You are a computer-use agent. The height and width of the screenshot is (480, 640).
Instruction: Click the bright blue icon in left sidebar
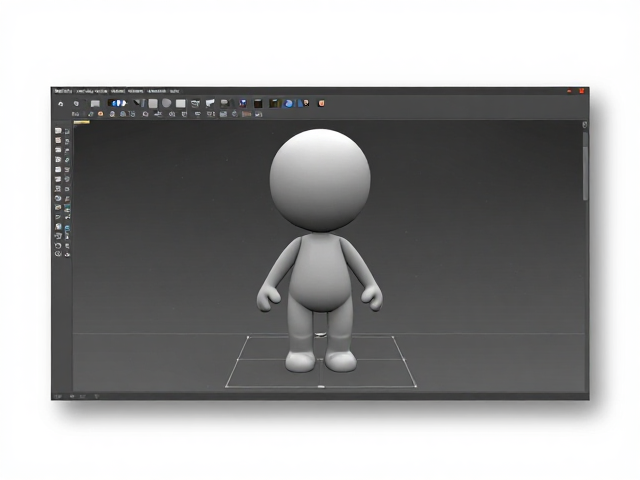point(67,227)
